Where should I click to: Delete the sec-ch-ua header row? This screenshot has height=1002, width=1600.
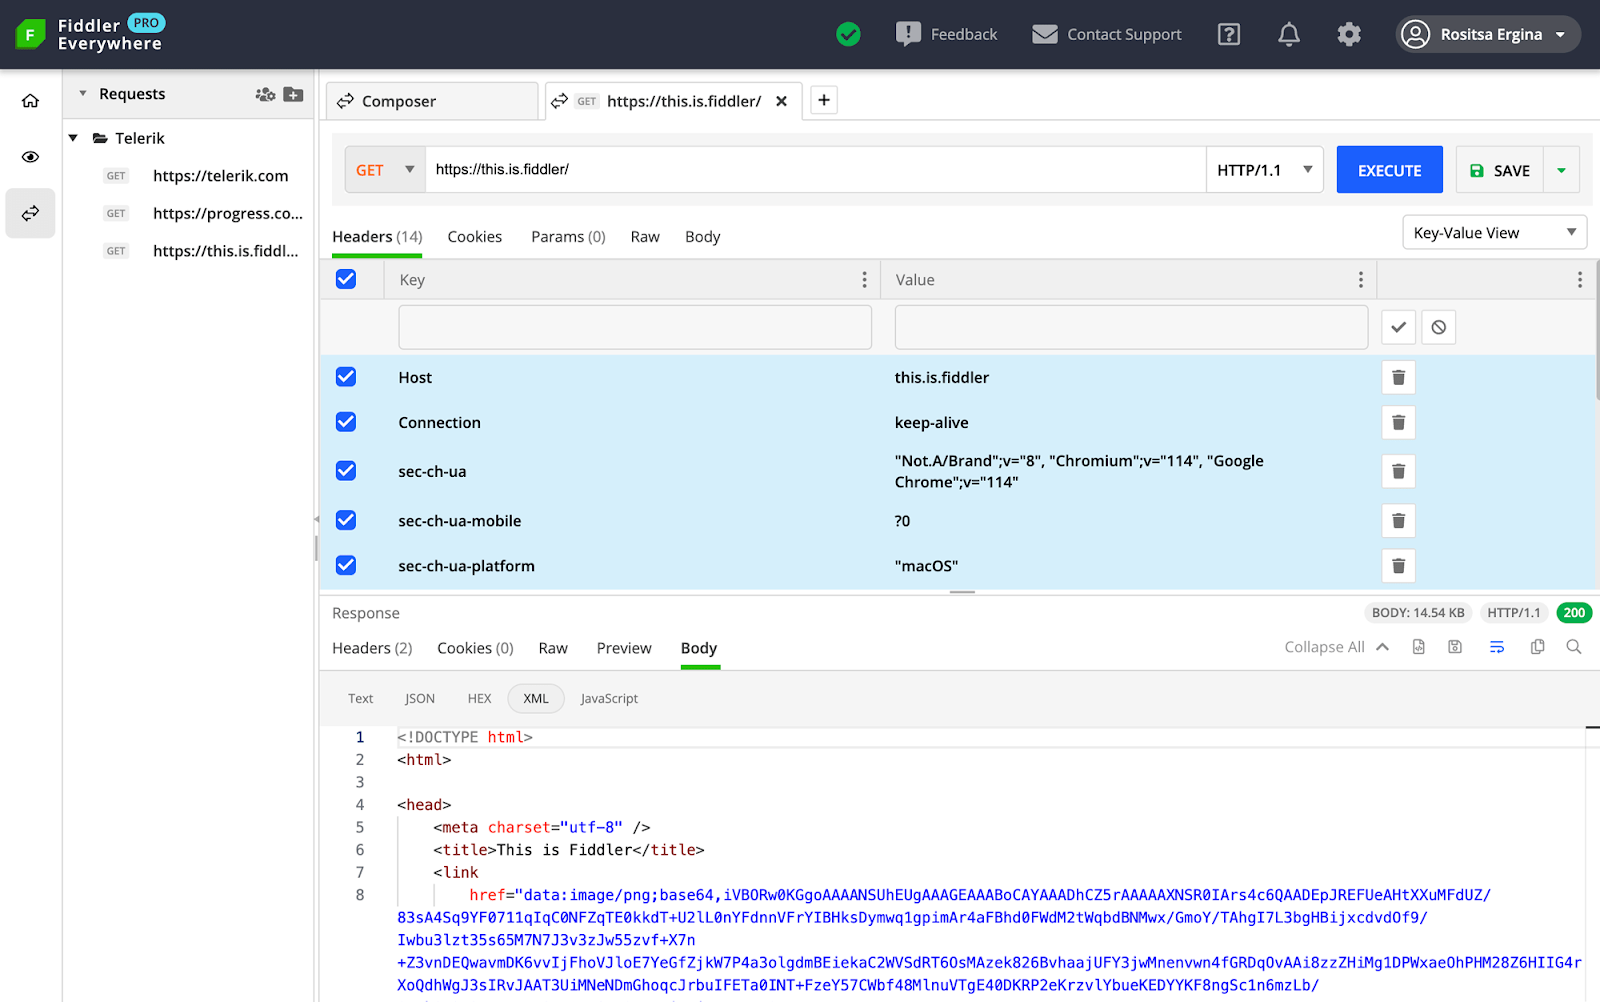[1399, 471]
